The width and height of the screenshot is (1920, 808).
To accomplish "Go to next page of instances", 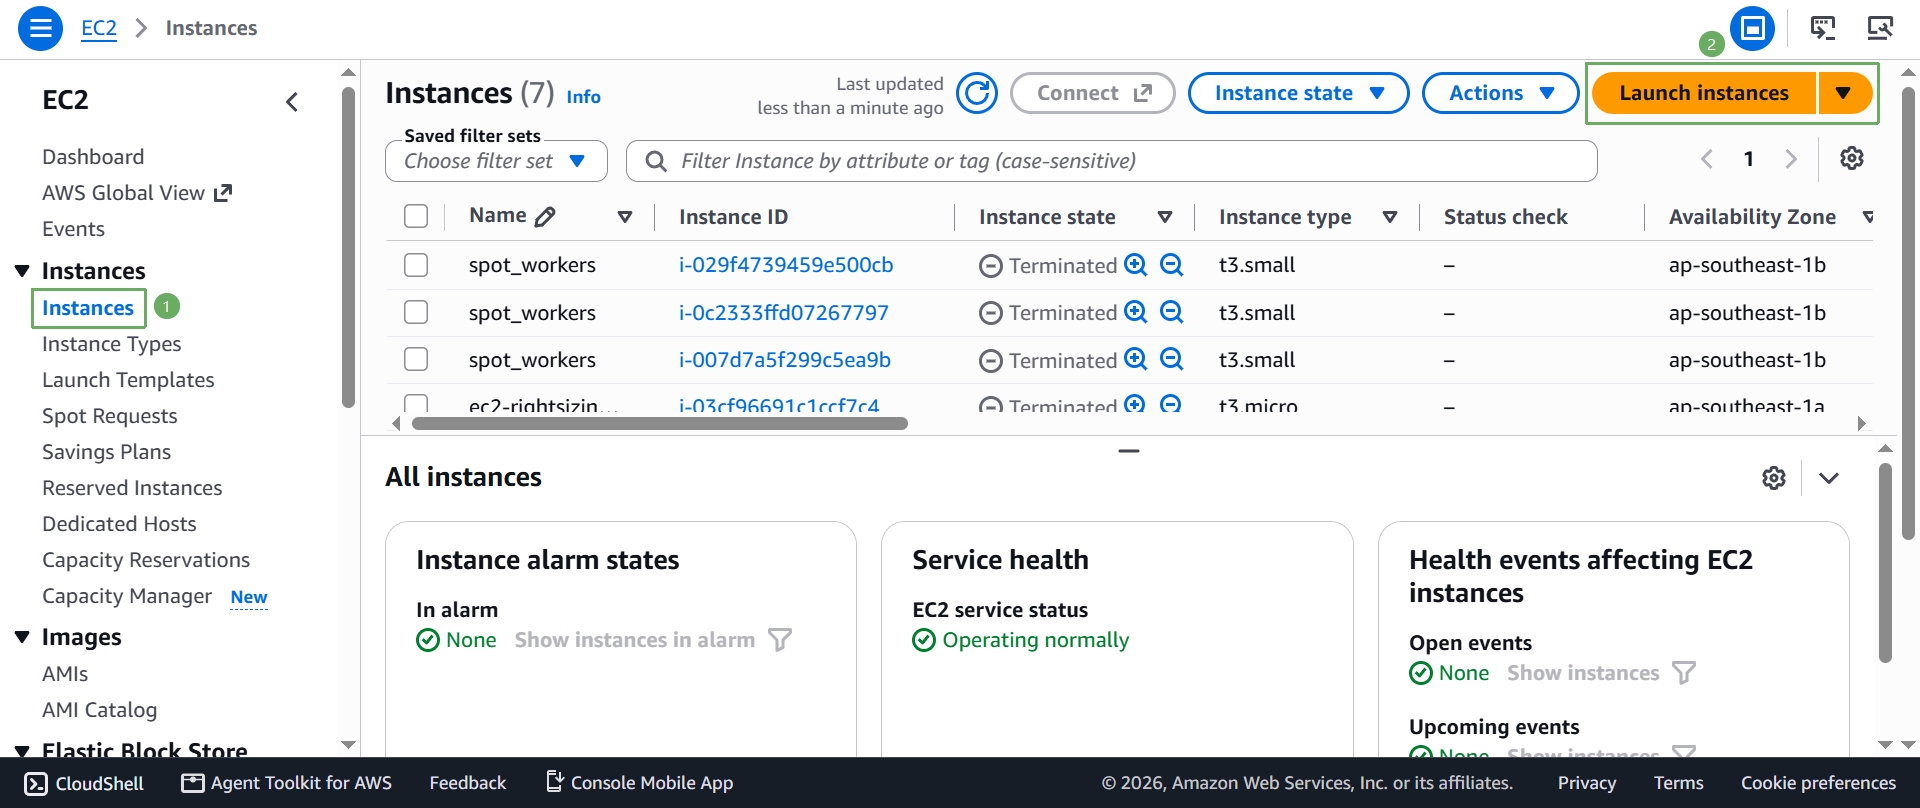I will point(1791,158).
